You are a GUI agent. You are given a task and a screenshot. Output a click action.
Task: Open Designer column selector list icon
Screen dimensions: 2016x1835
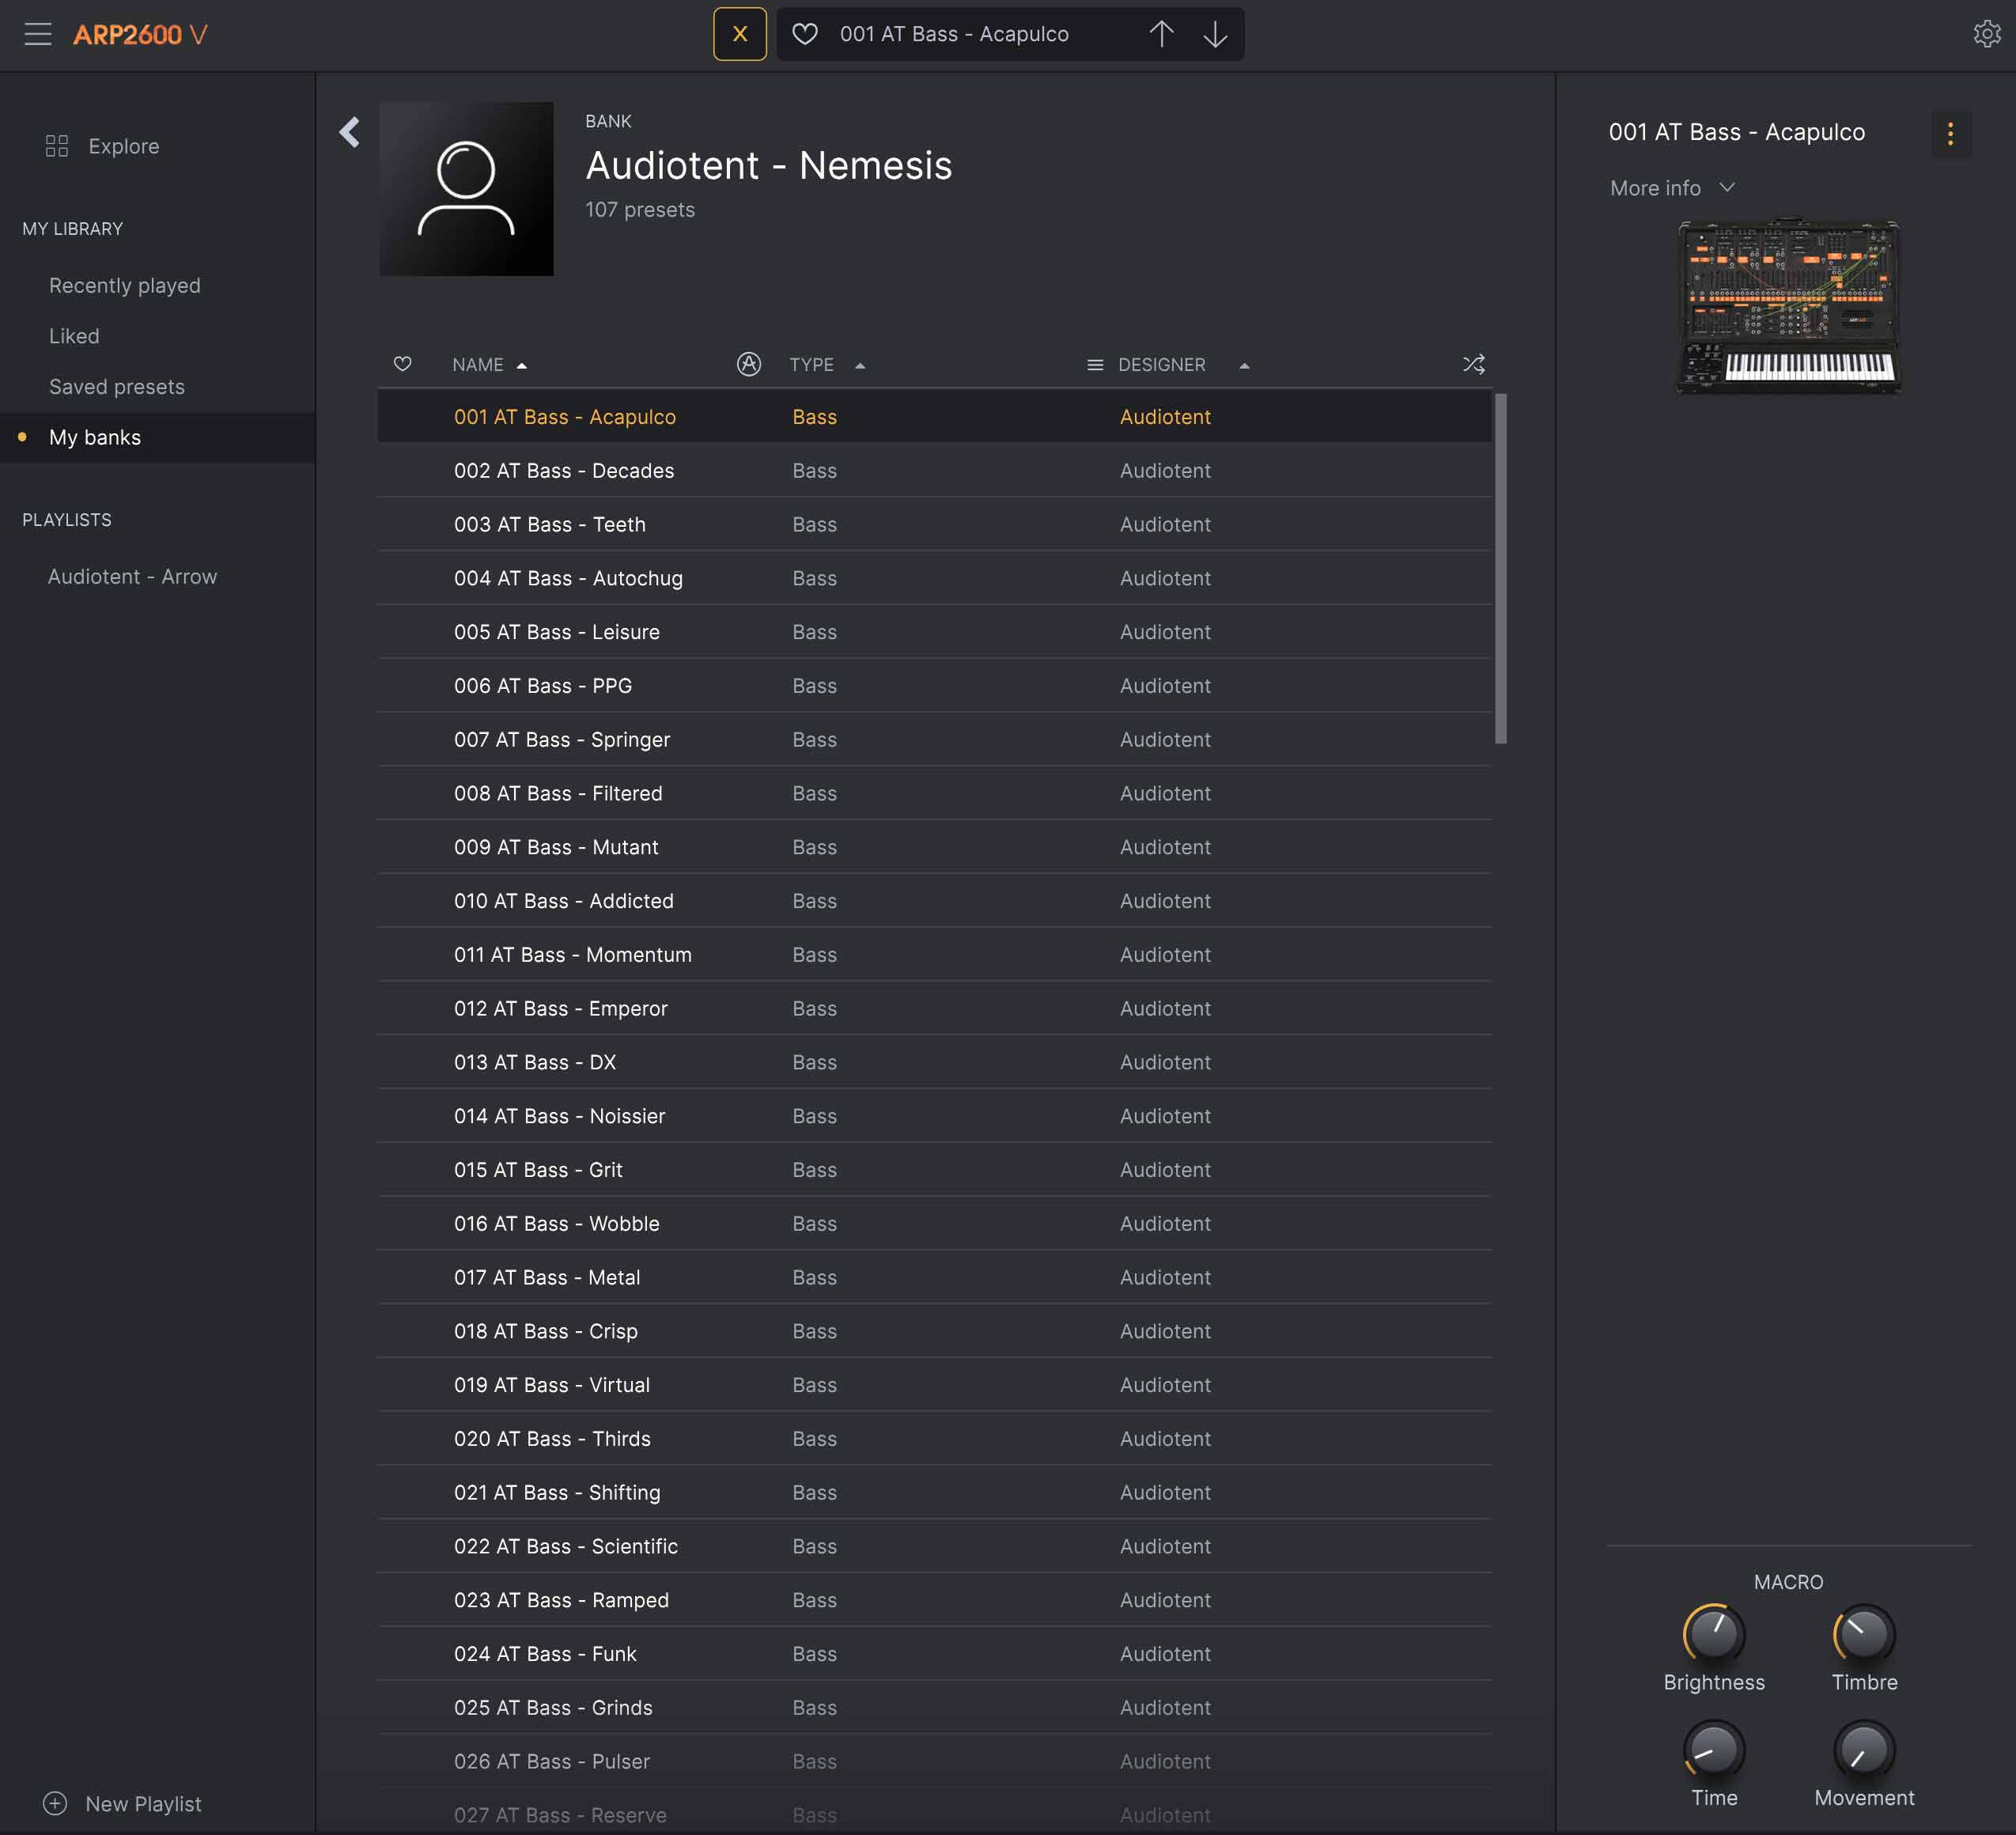(x=1095, y=365)
